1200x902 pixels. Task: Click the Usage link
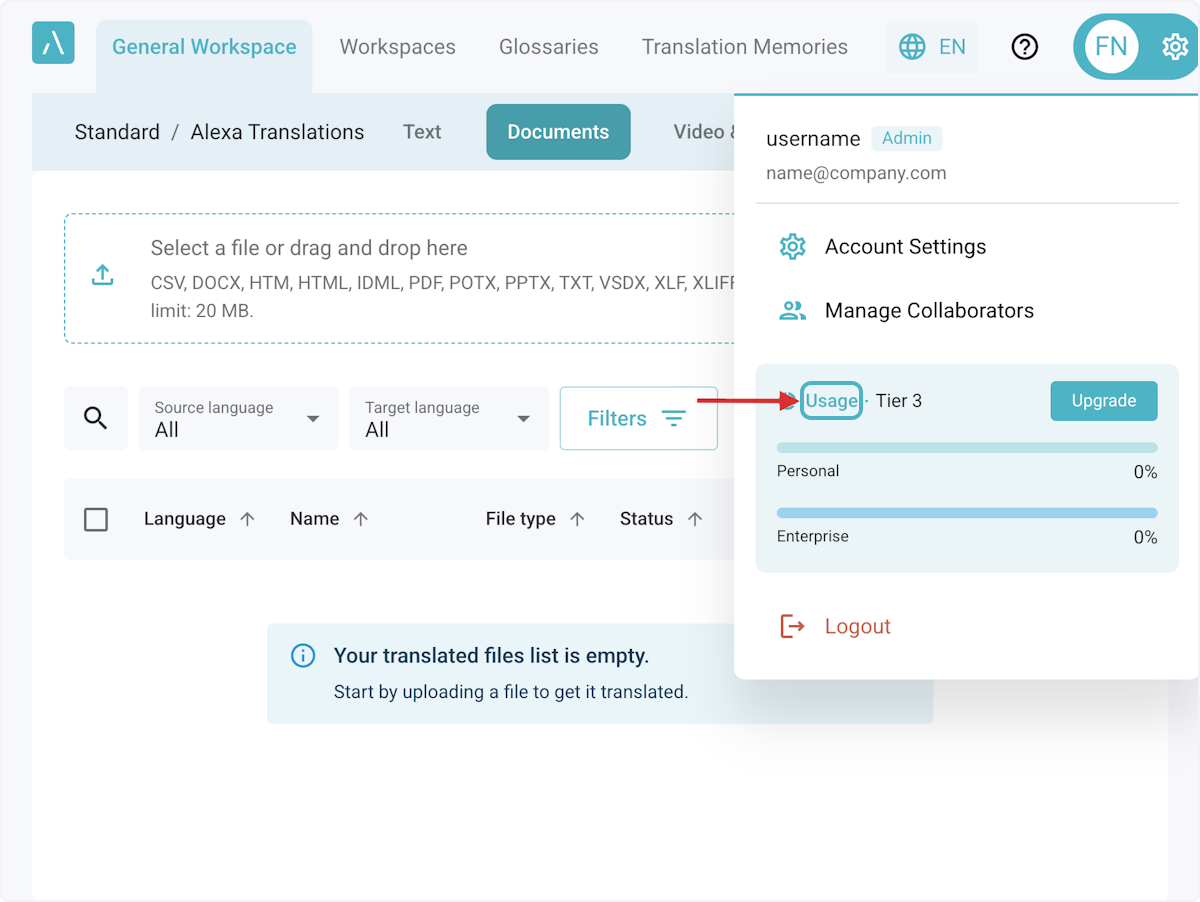(x=831, y=401)
